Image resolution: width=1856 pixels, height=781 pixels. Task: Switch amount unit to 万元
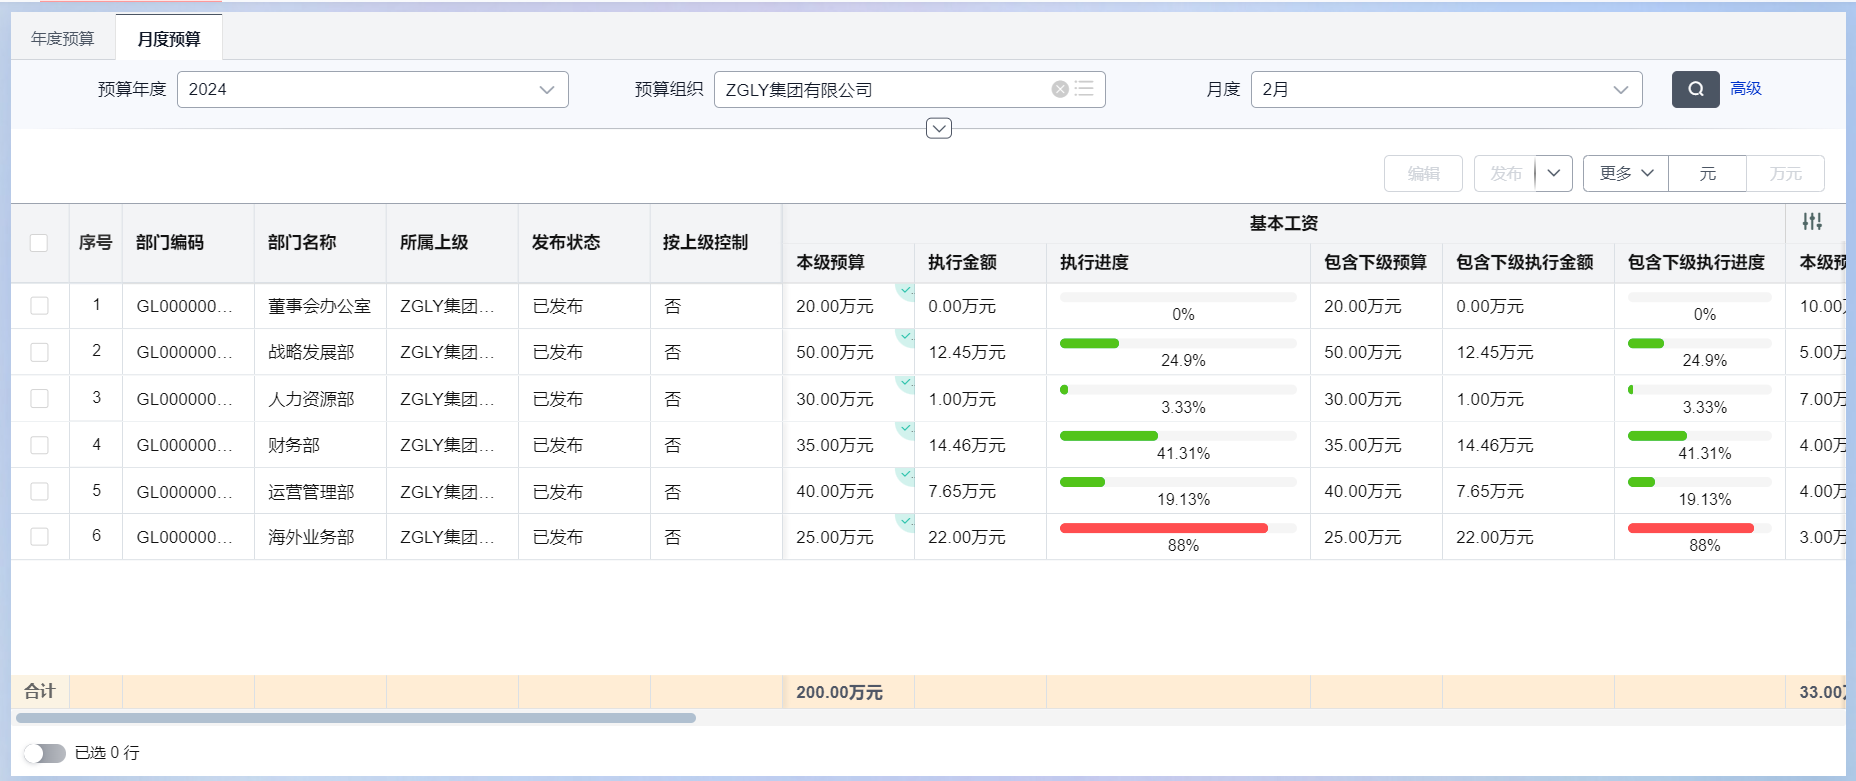pyautogui.click(x=1785, y=173)
